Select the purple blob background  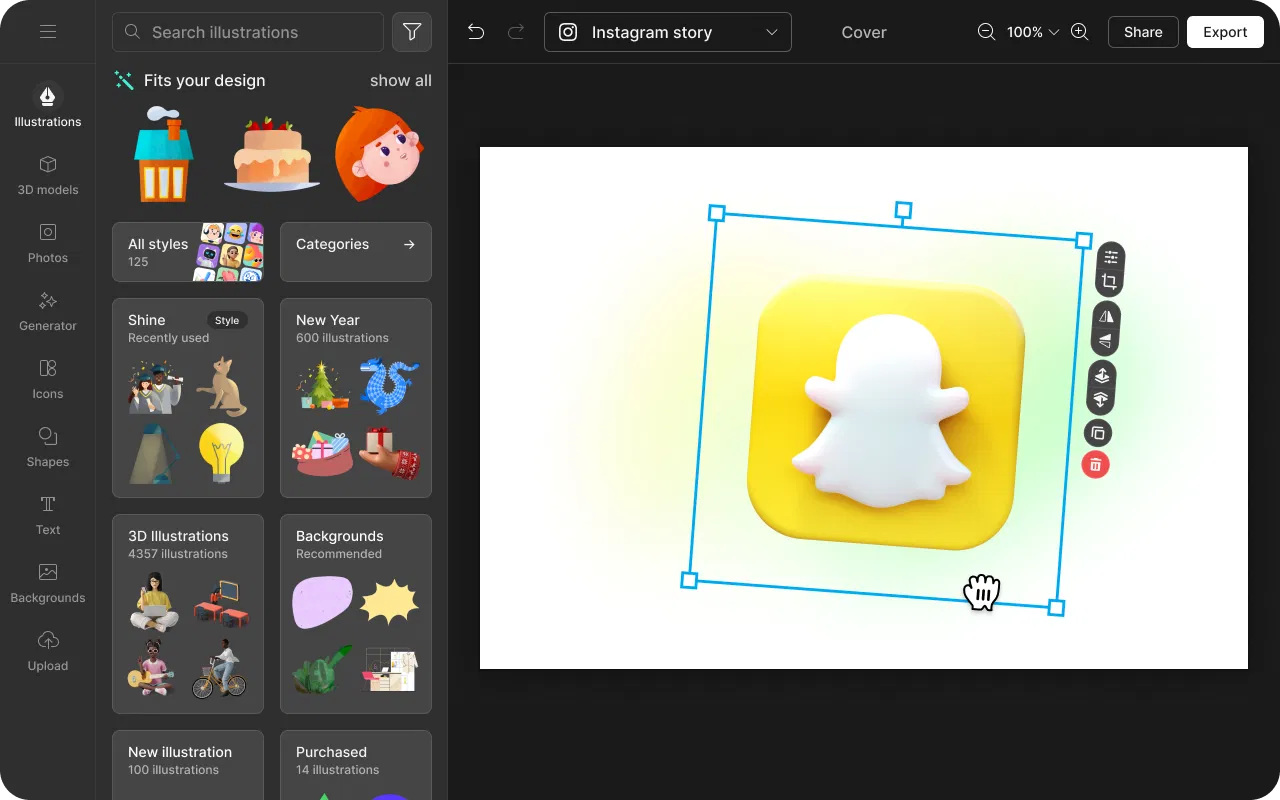323,602
